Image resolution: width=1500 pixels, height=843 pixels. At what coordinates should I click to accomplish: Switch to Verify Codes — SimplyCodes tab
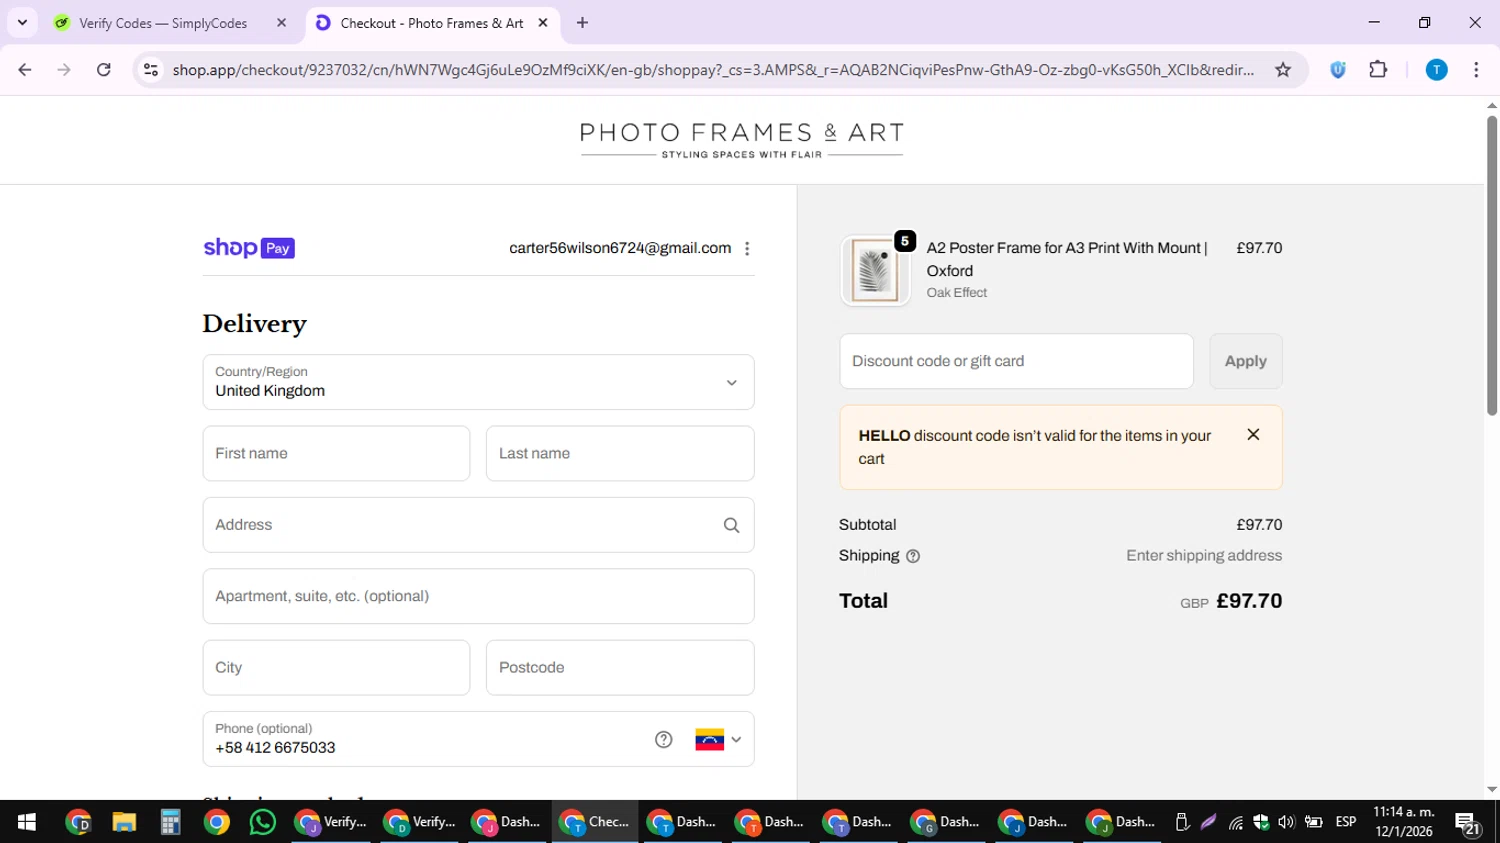(x=163, y=23)
